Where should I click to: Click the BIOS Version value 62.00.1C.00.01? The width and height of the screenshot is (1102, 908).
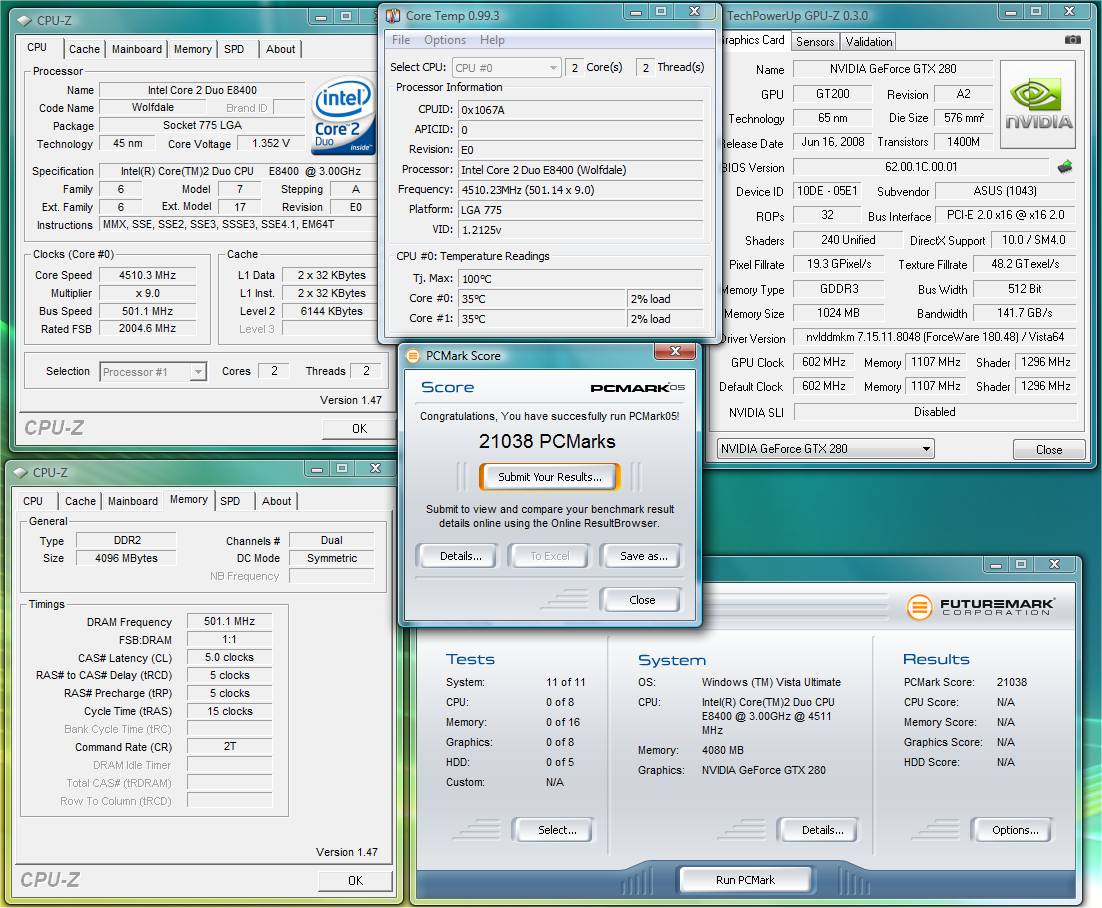click(x=921, y=167)
